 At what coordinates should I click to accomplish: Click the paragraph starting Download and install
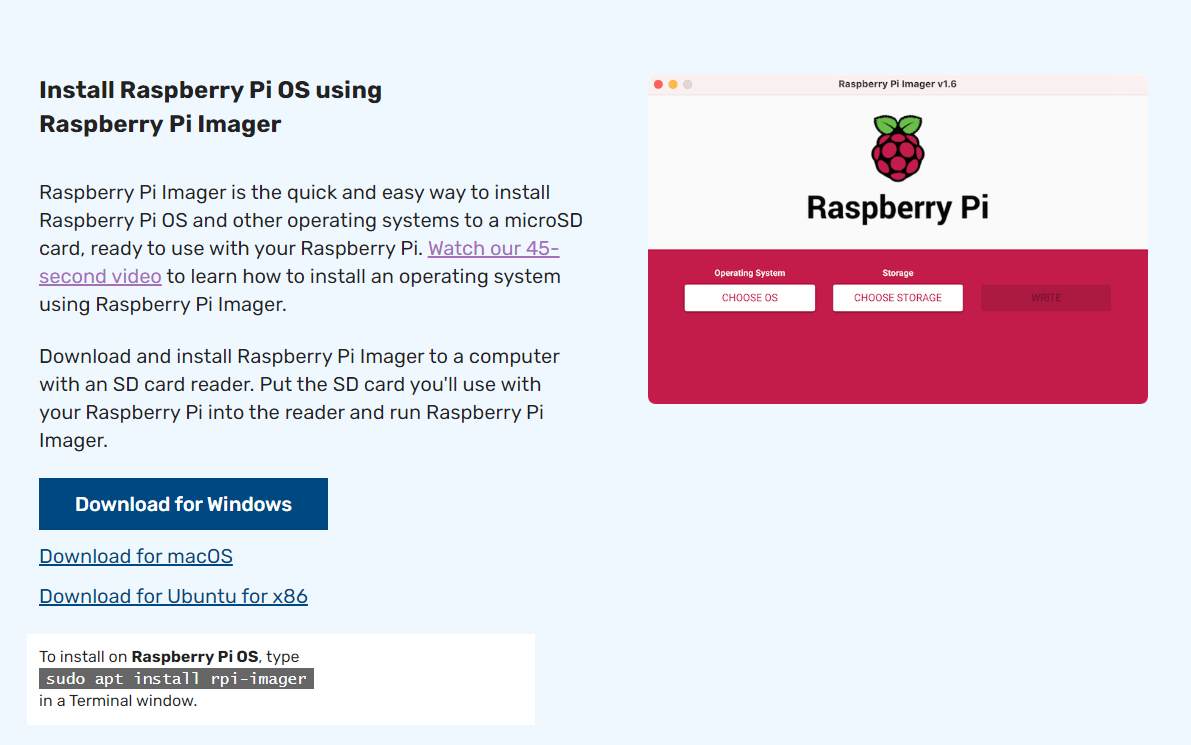[300, 398]
